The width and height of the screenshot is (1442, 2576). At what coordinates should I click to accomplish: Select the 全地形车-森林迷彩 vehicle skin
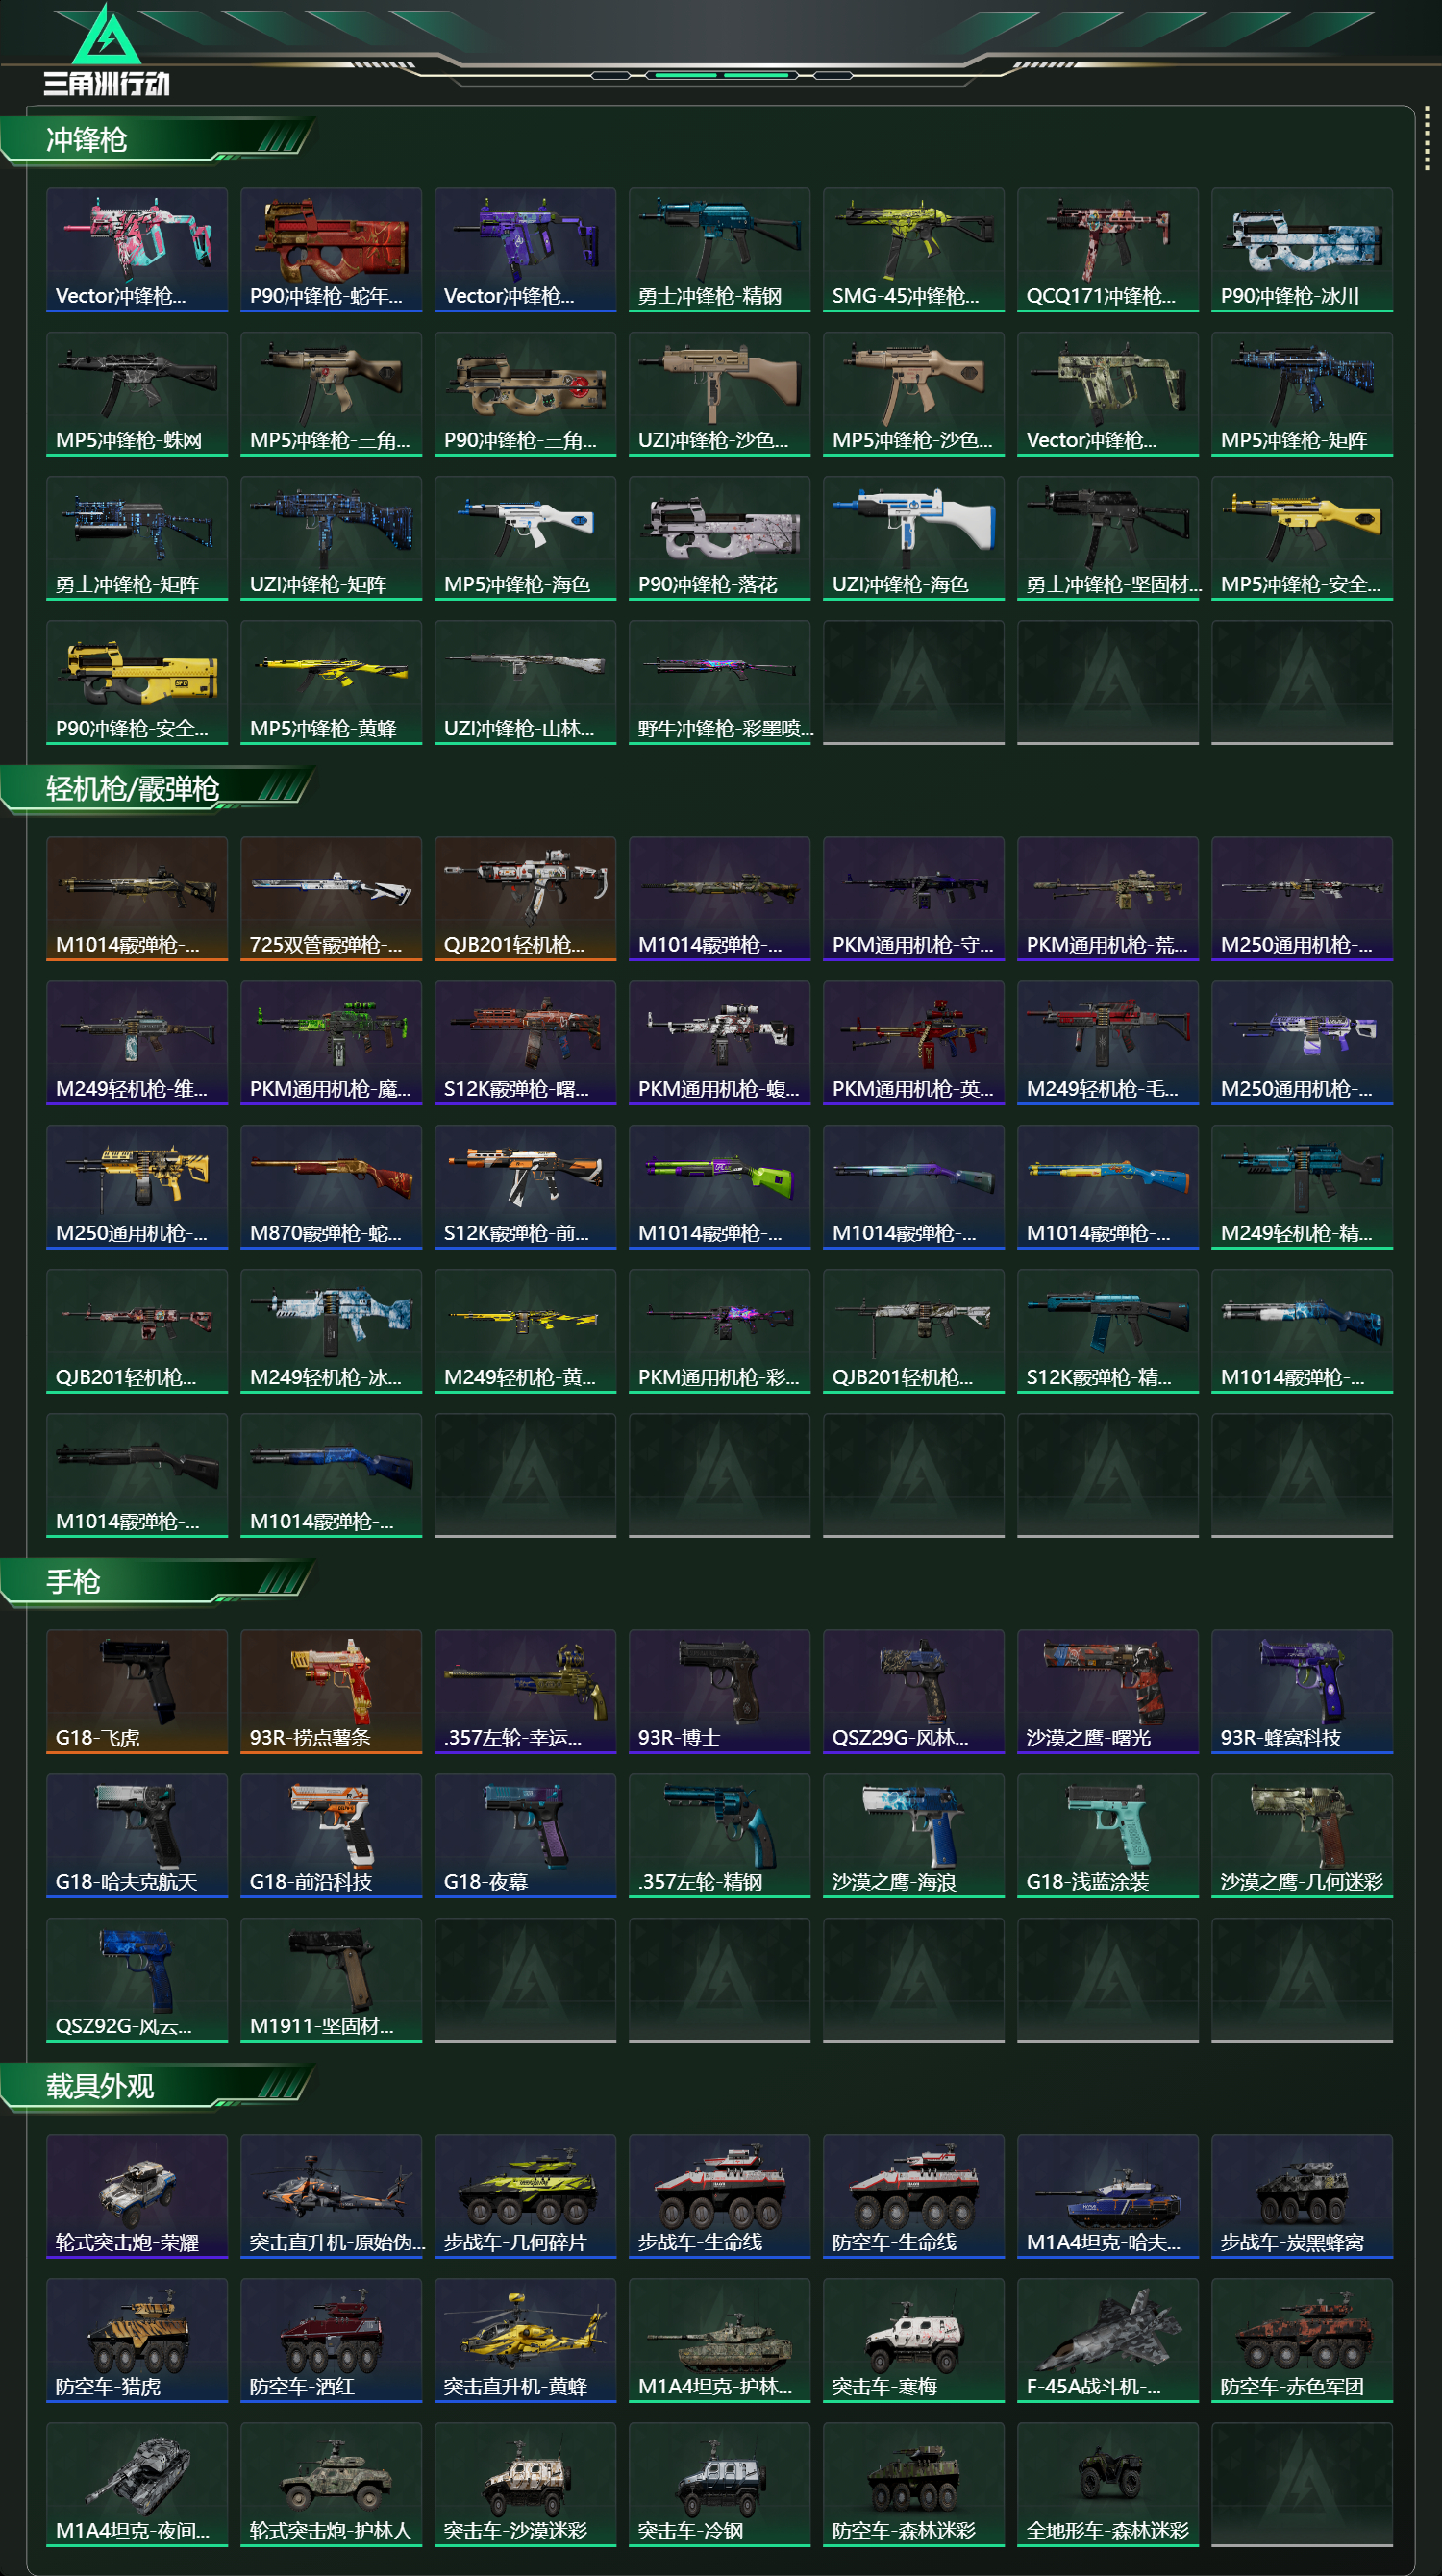click(1107, 2484)
